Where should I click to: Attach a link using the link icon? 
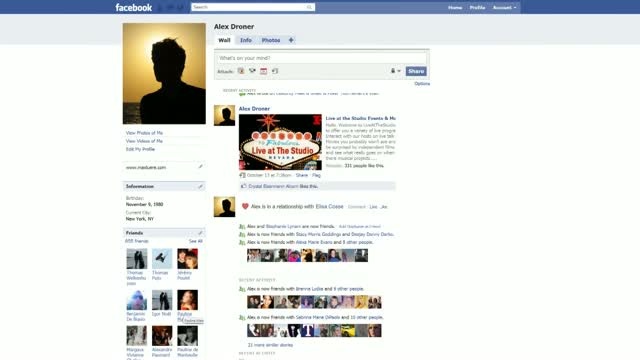point(275,71)
